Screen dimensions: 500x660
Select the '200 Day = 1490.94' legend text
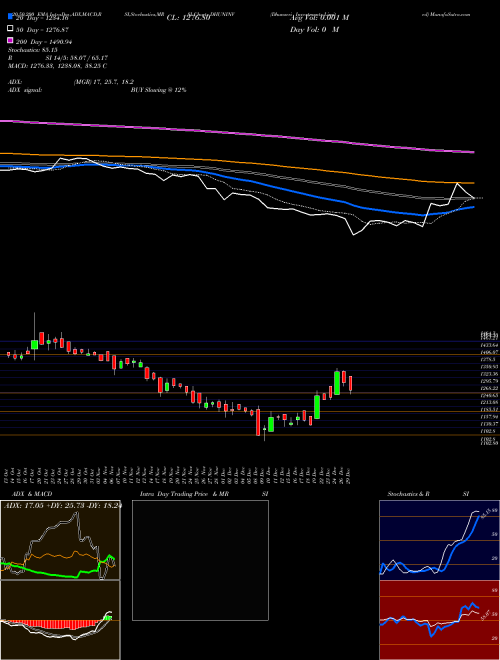click(x=44, y=42)
